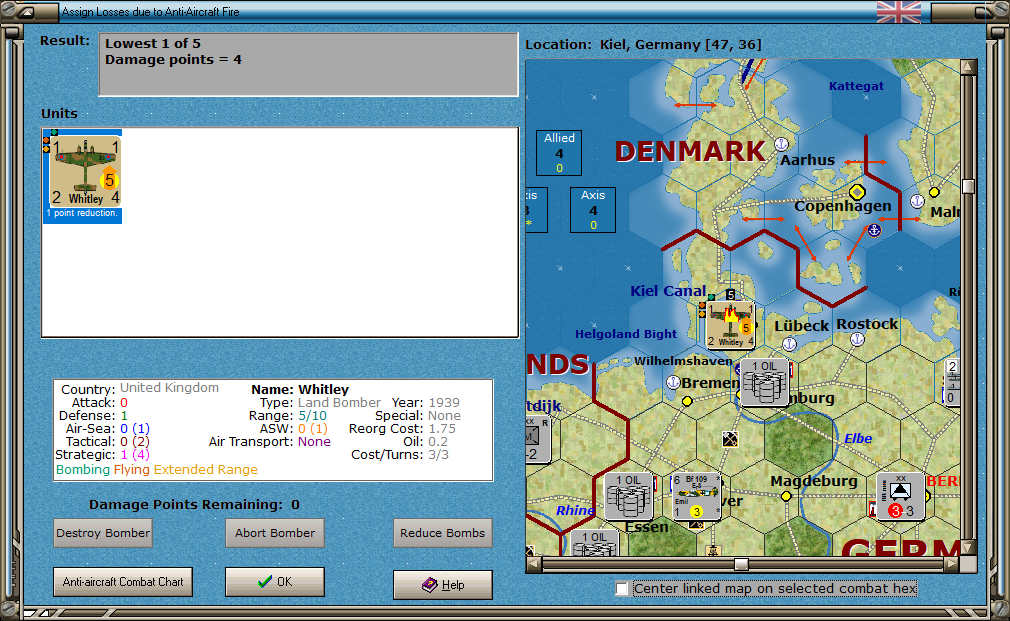Click the 'Extended Range' ability label
Viewport: 1010px width, 621px height.
205,470
